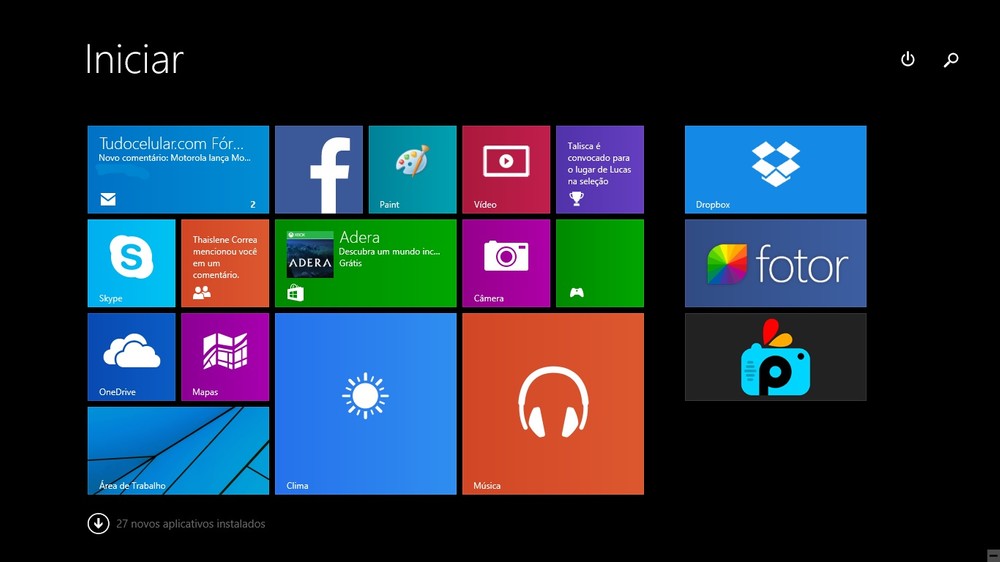1000x562 pixels.
Task: Open the Paint app tile
Action: pos(413,169)
